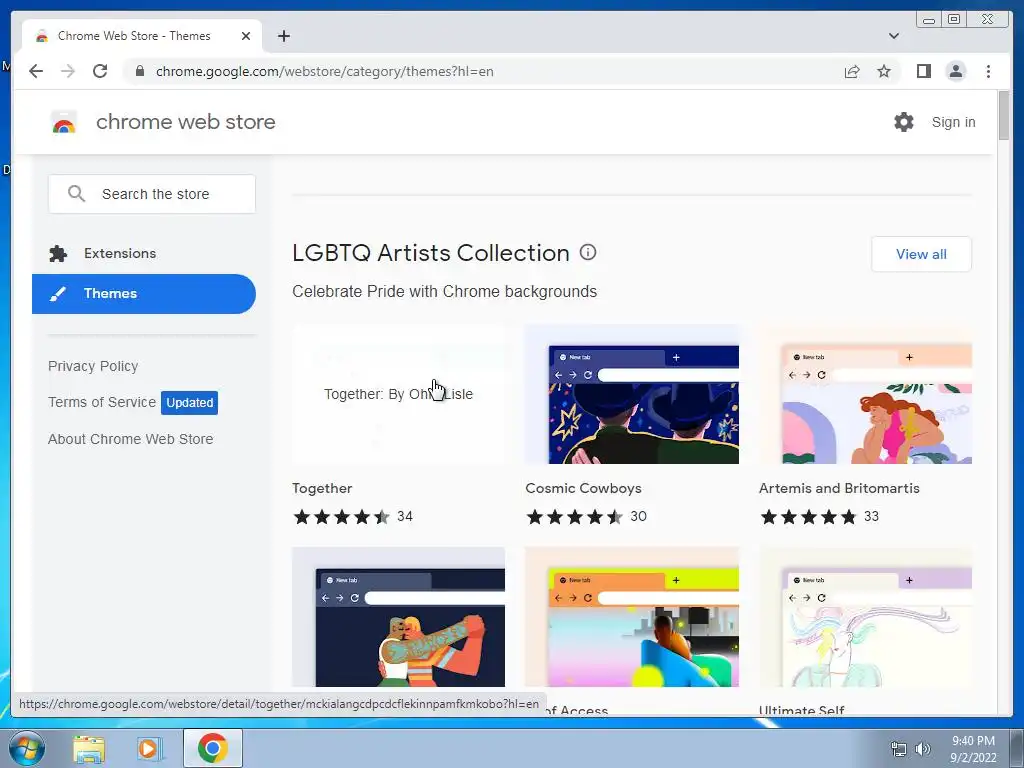
Task: Share this page via the share icon
Action: click(x=852, y=71)
